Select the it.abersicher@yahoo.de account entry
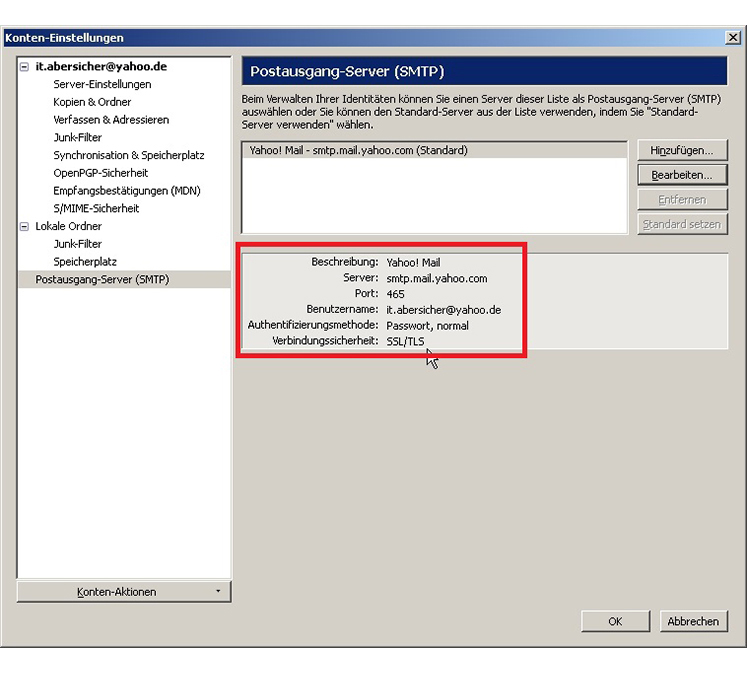Image resolution: width=747 pixels, height=673 pixels. (x=100, y=67)
